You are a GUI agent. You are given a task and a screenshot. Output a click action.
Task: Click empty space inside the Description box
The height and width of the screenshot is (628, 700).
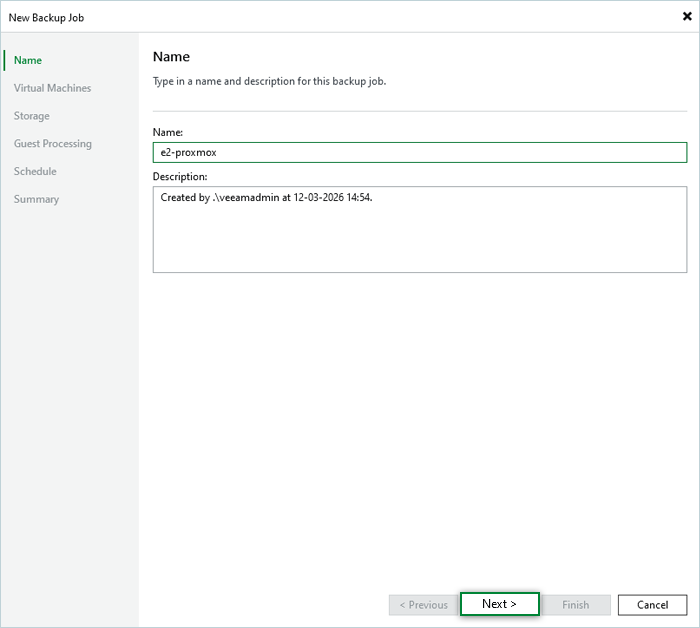click(x=419, y=240)
